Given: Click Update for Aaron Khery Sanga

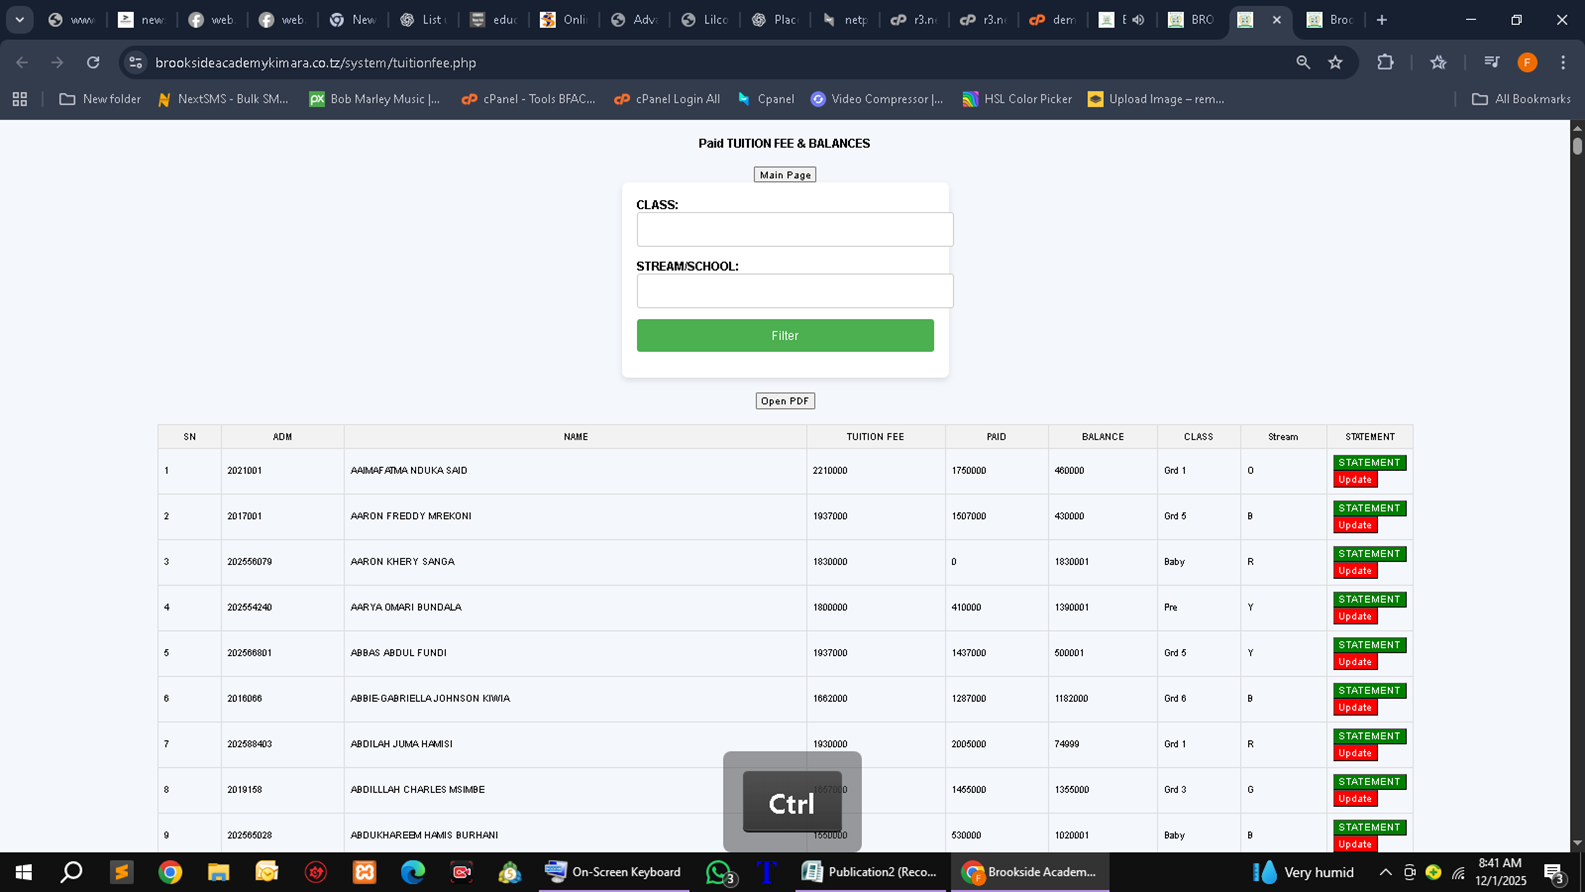Looking at the screenshot, I should pos(1355,571).
